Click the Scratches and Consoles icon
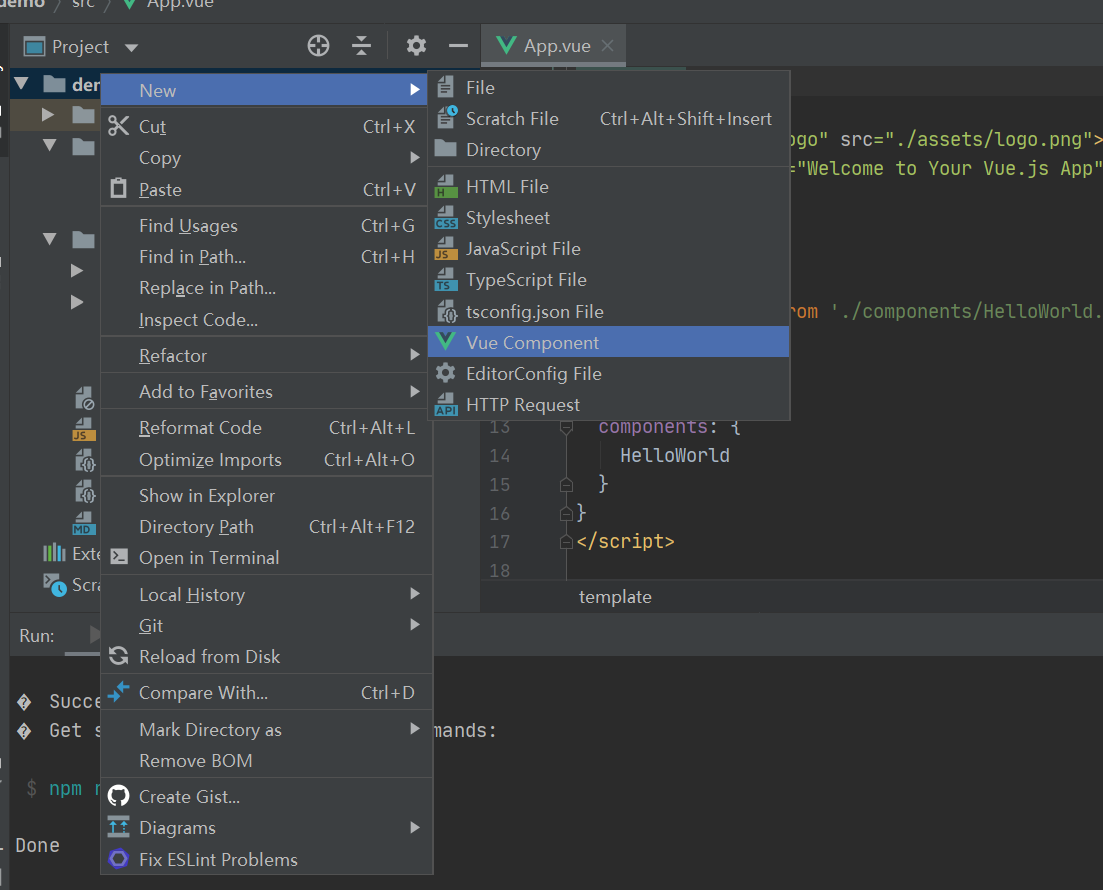 click(55, 584)
